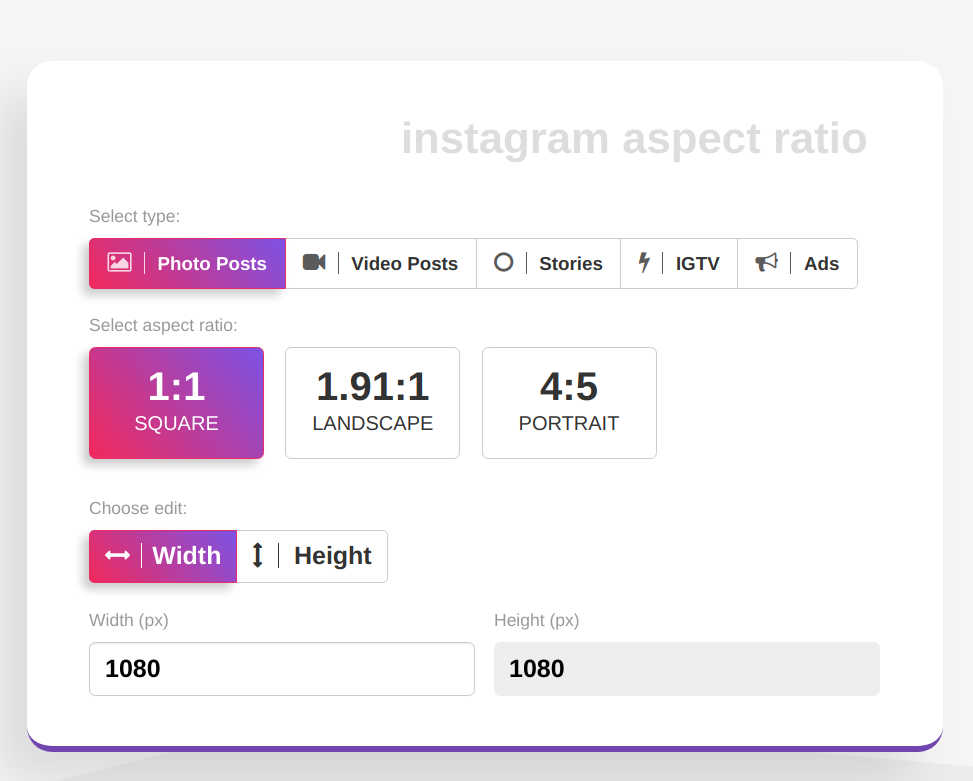The image size is (973, 781).
Task: Choose the IGTV type tab
Action: (679, 264)
